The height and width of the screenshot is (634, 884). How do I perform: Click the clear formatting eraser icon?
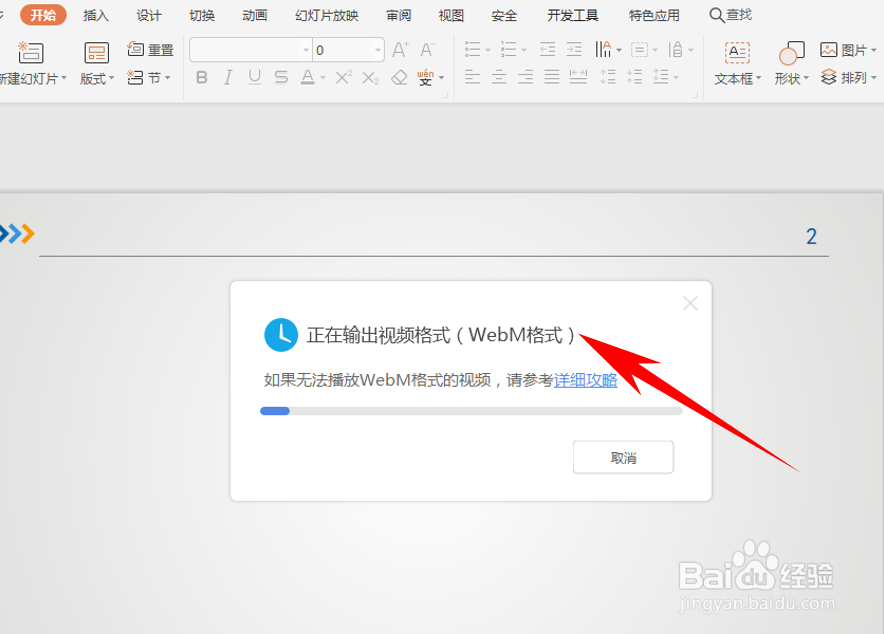[x=399, y=77]
